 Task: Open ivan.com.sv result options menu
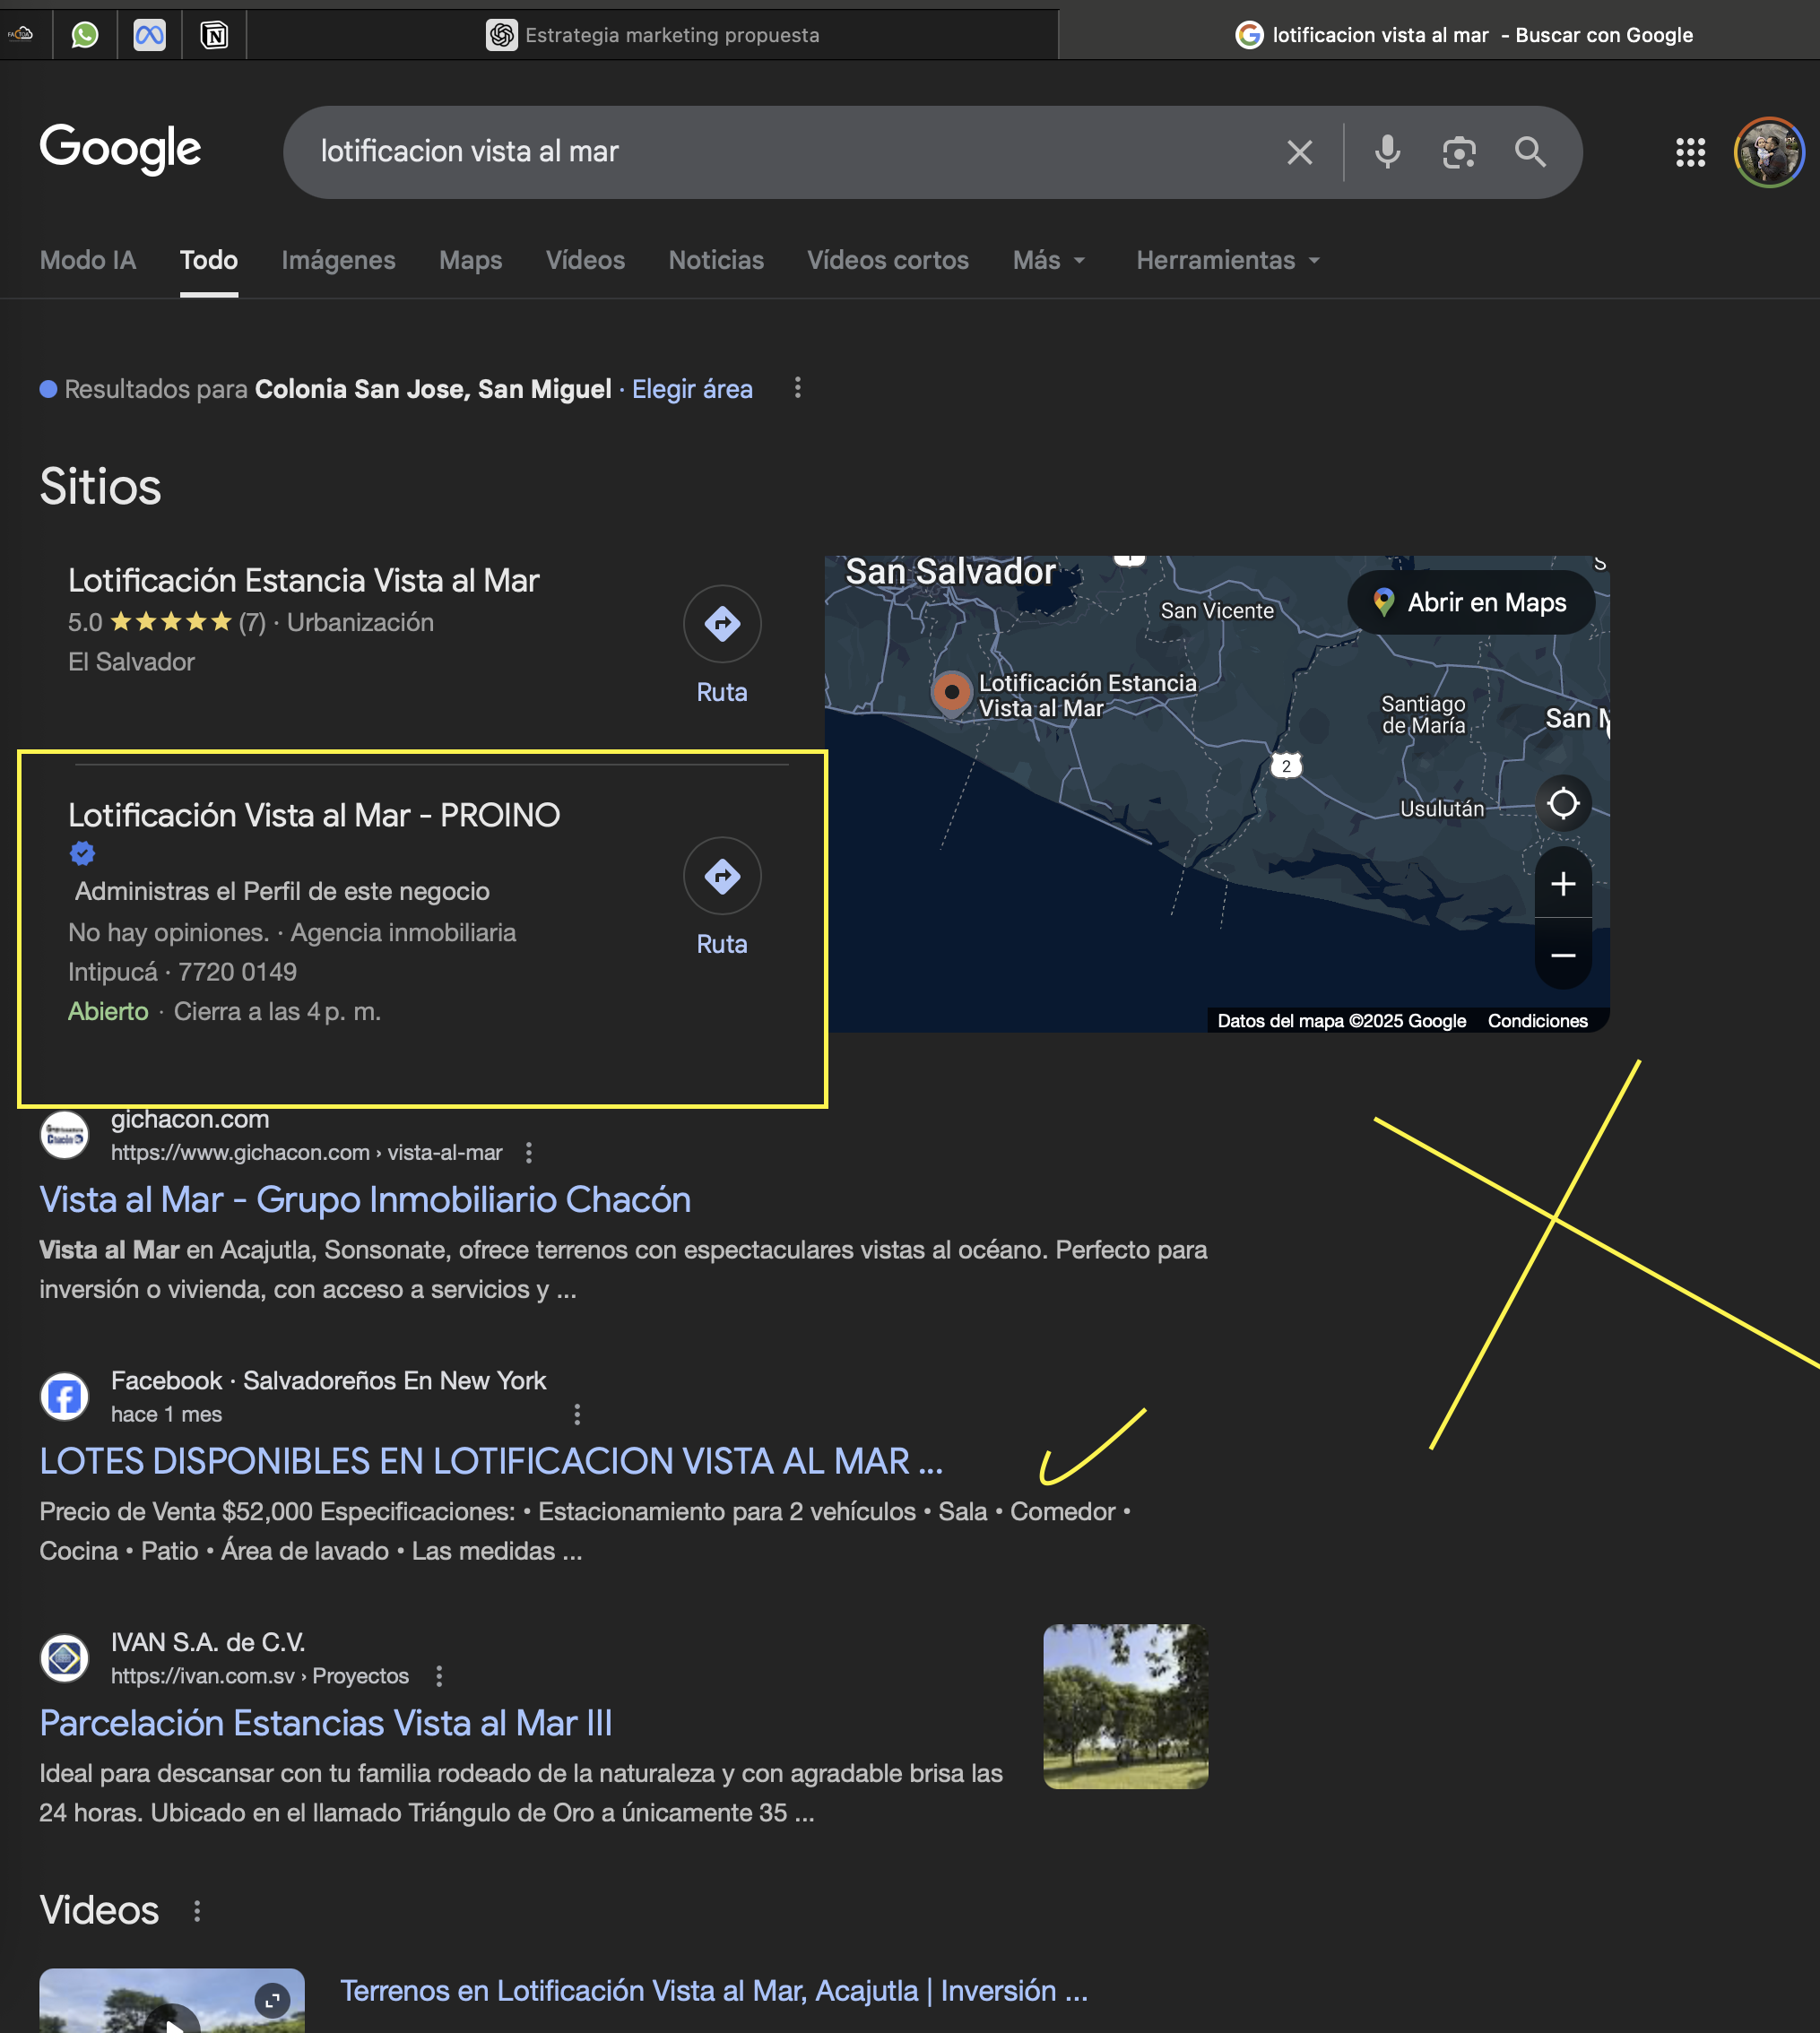tap(439, 1676)
